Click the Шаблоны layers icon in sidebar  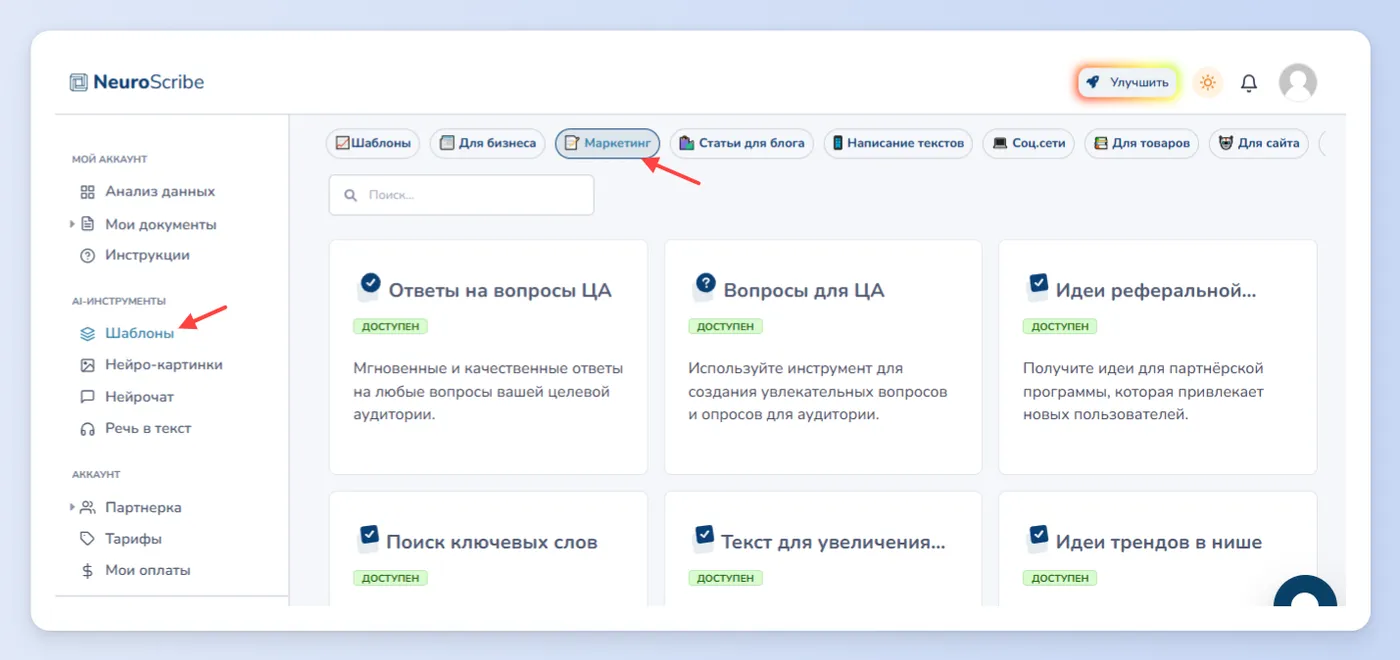[87, 333]
